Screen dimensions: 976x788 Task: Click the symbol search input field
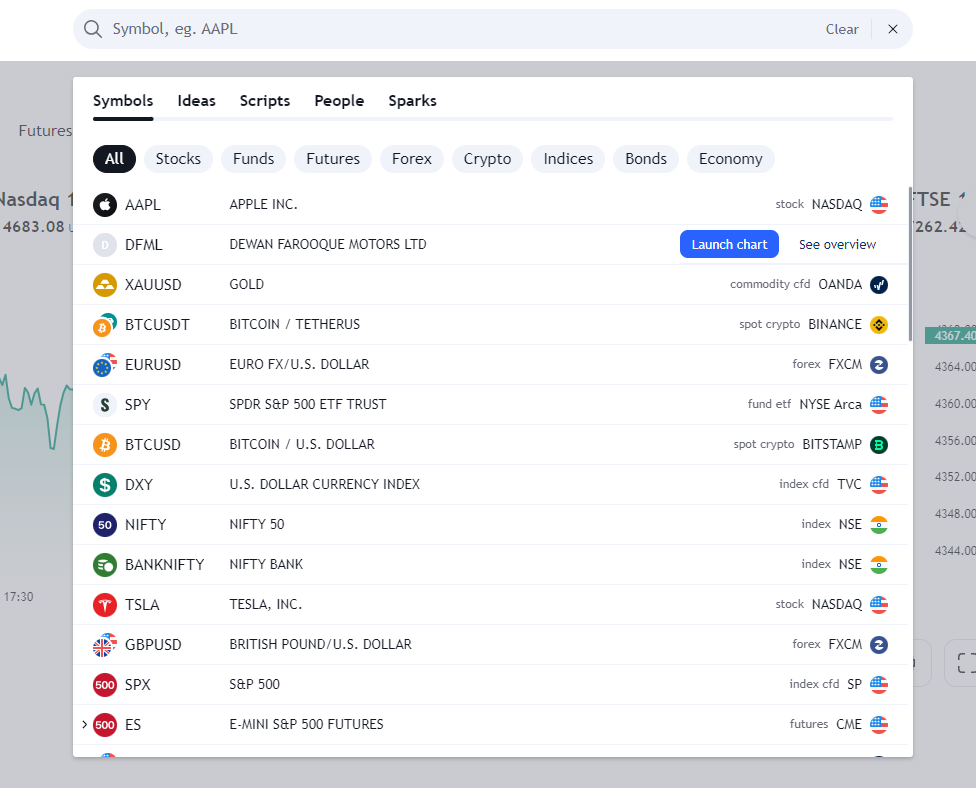click(461, 29)
